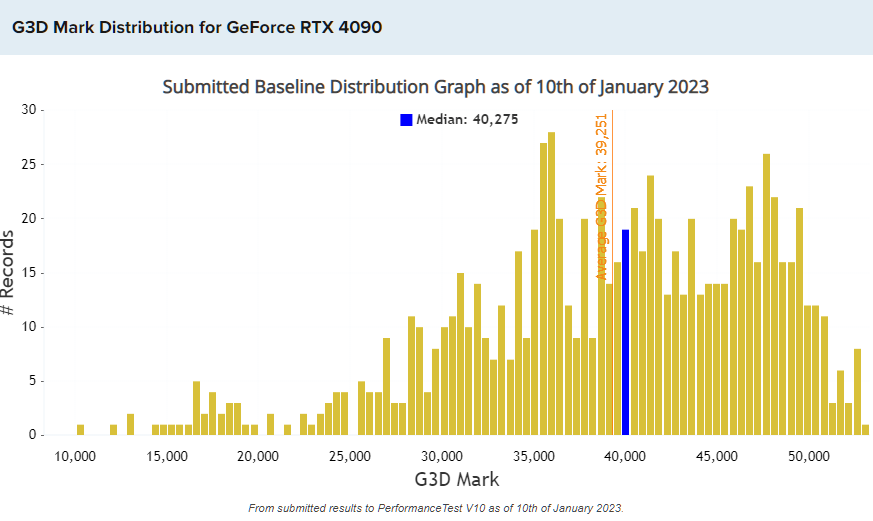Click the "10,000" x-axis label
The height and width of the screenshot is (521, 873).
[x=75, y=456]
